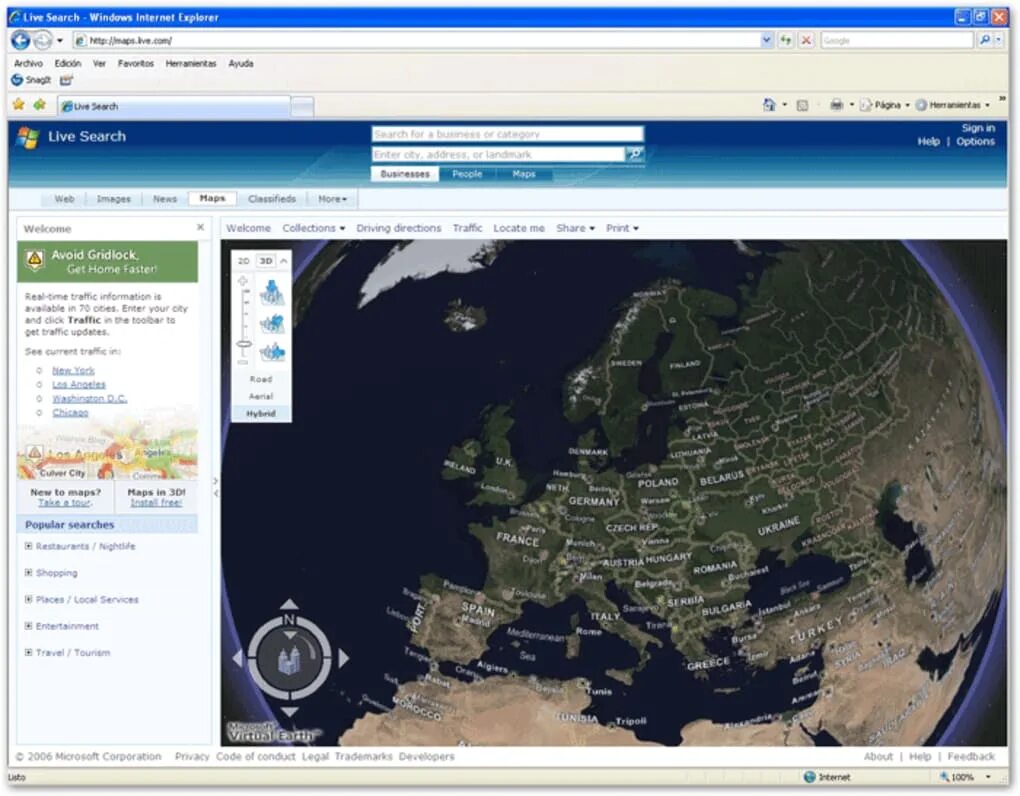Run the Live Search magnifier search button
1020x796 pixels.
point(634,154)
